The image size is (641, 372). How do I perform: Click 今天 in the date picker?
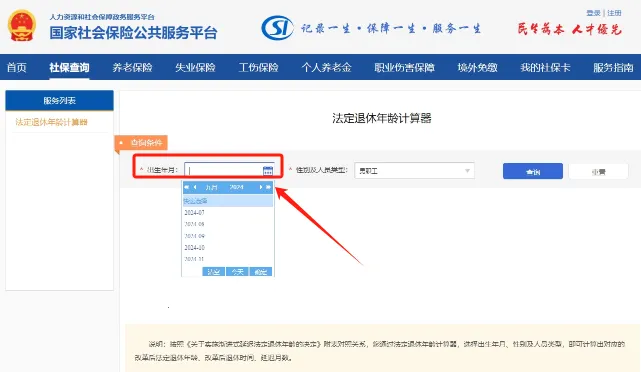[238, 272]
